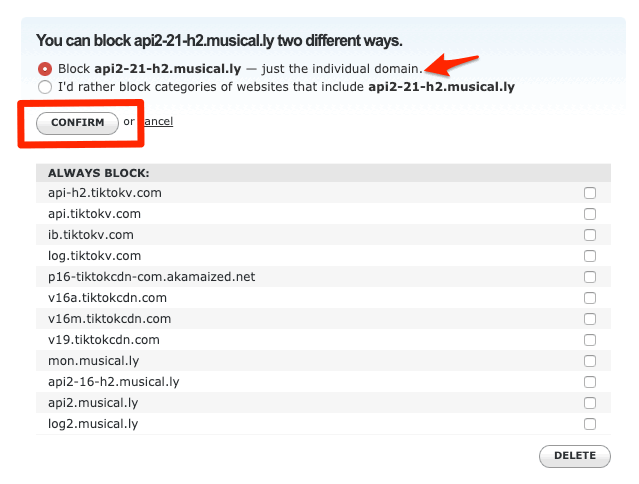639x484 pixels.
Task: Click the Always Block list header
Action: coord(99,173)
